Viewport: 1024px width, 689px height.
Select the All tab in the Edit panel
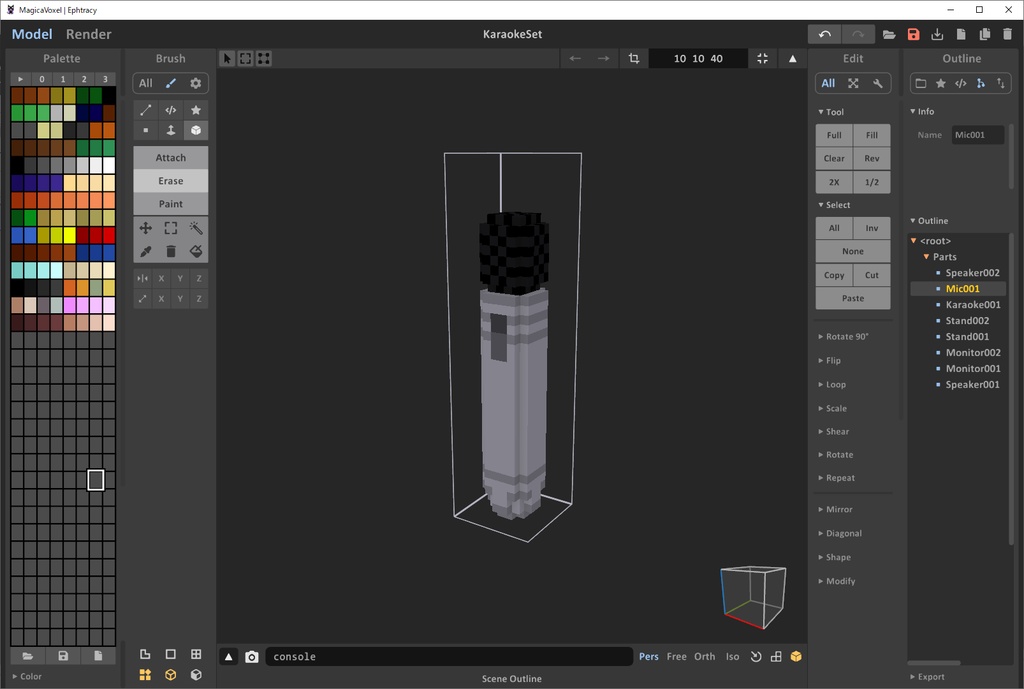pyautogui.click(x=828, y=83)
